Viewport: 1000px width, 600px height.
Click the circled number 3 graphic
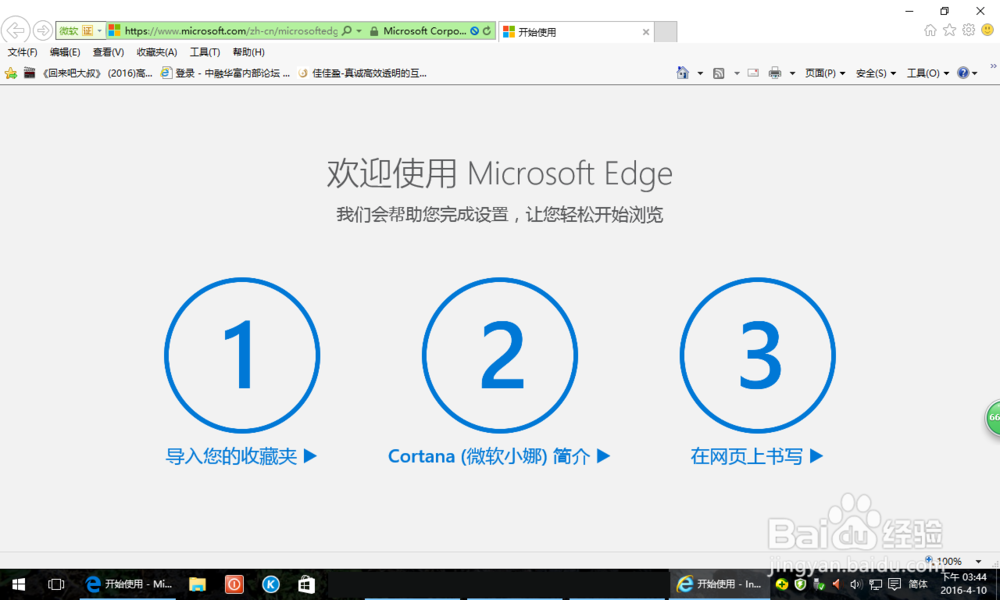pyautogui.click(x=758, y=355)
